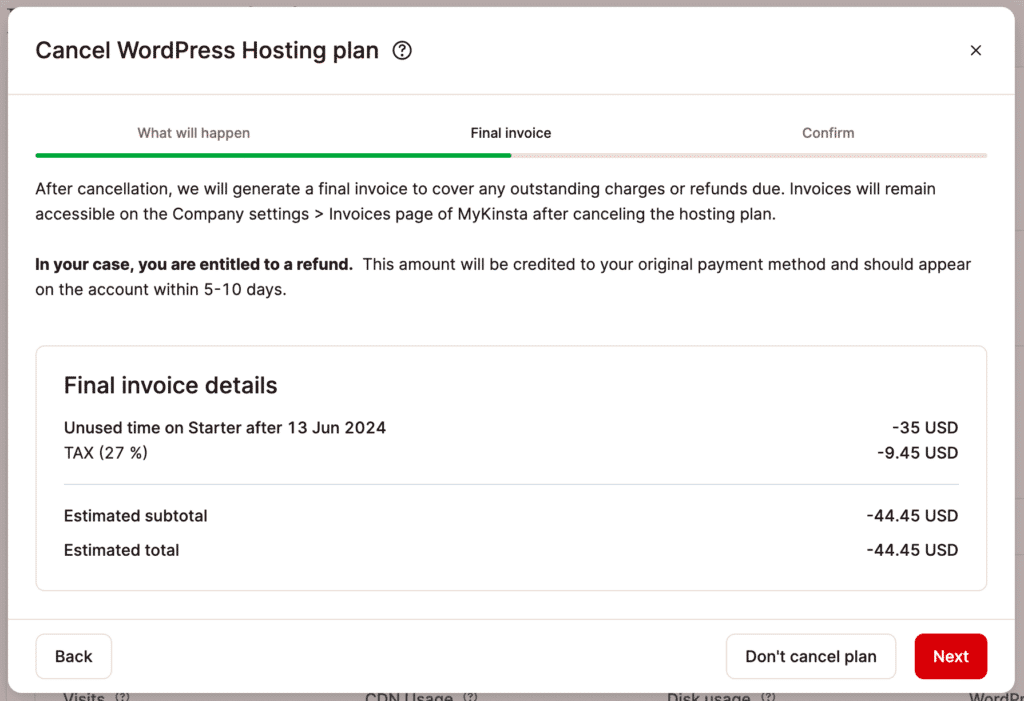Click the -35 USD refund amount
1024x701 pixels.
(x=926, y=428)
